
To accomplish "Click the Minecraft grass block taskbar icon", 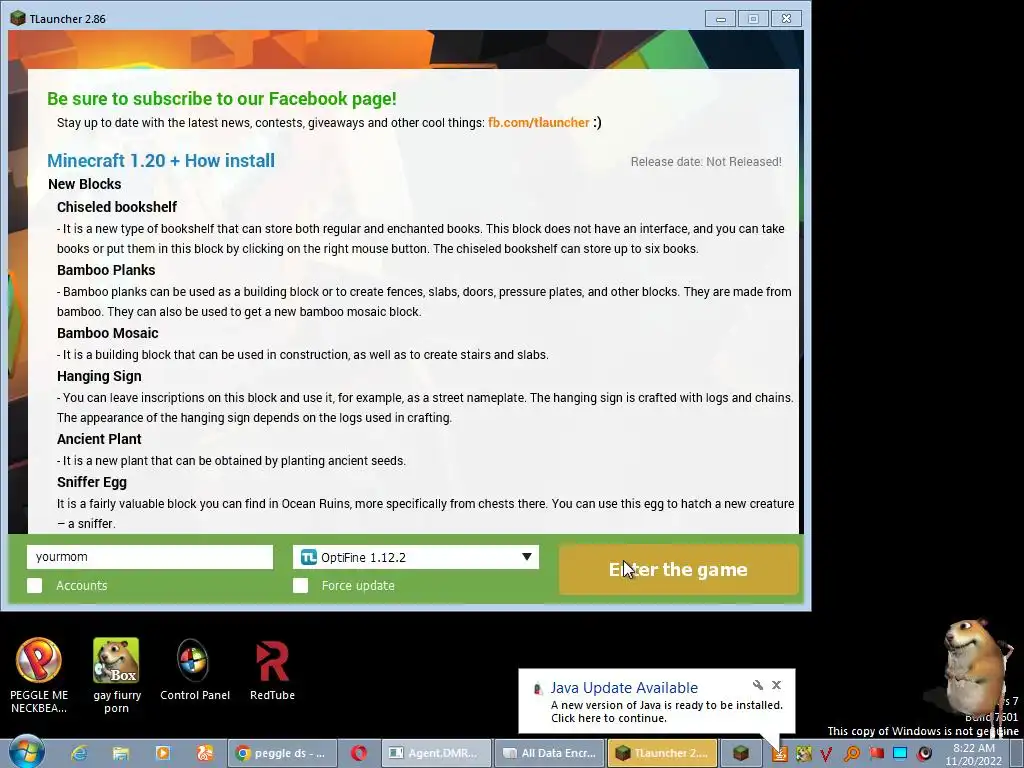I will [x=741, y=753].
